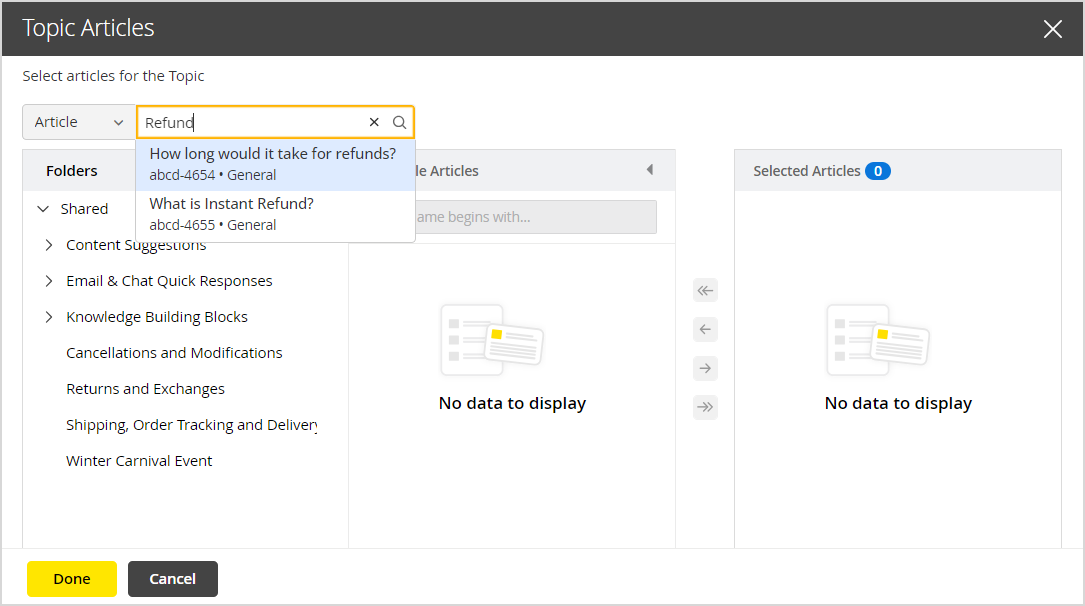The width and height of the screenshot is (1085, 606).
Task: Expand the Content Suggestions folder
Action: (48, 244)
